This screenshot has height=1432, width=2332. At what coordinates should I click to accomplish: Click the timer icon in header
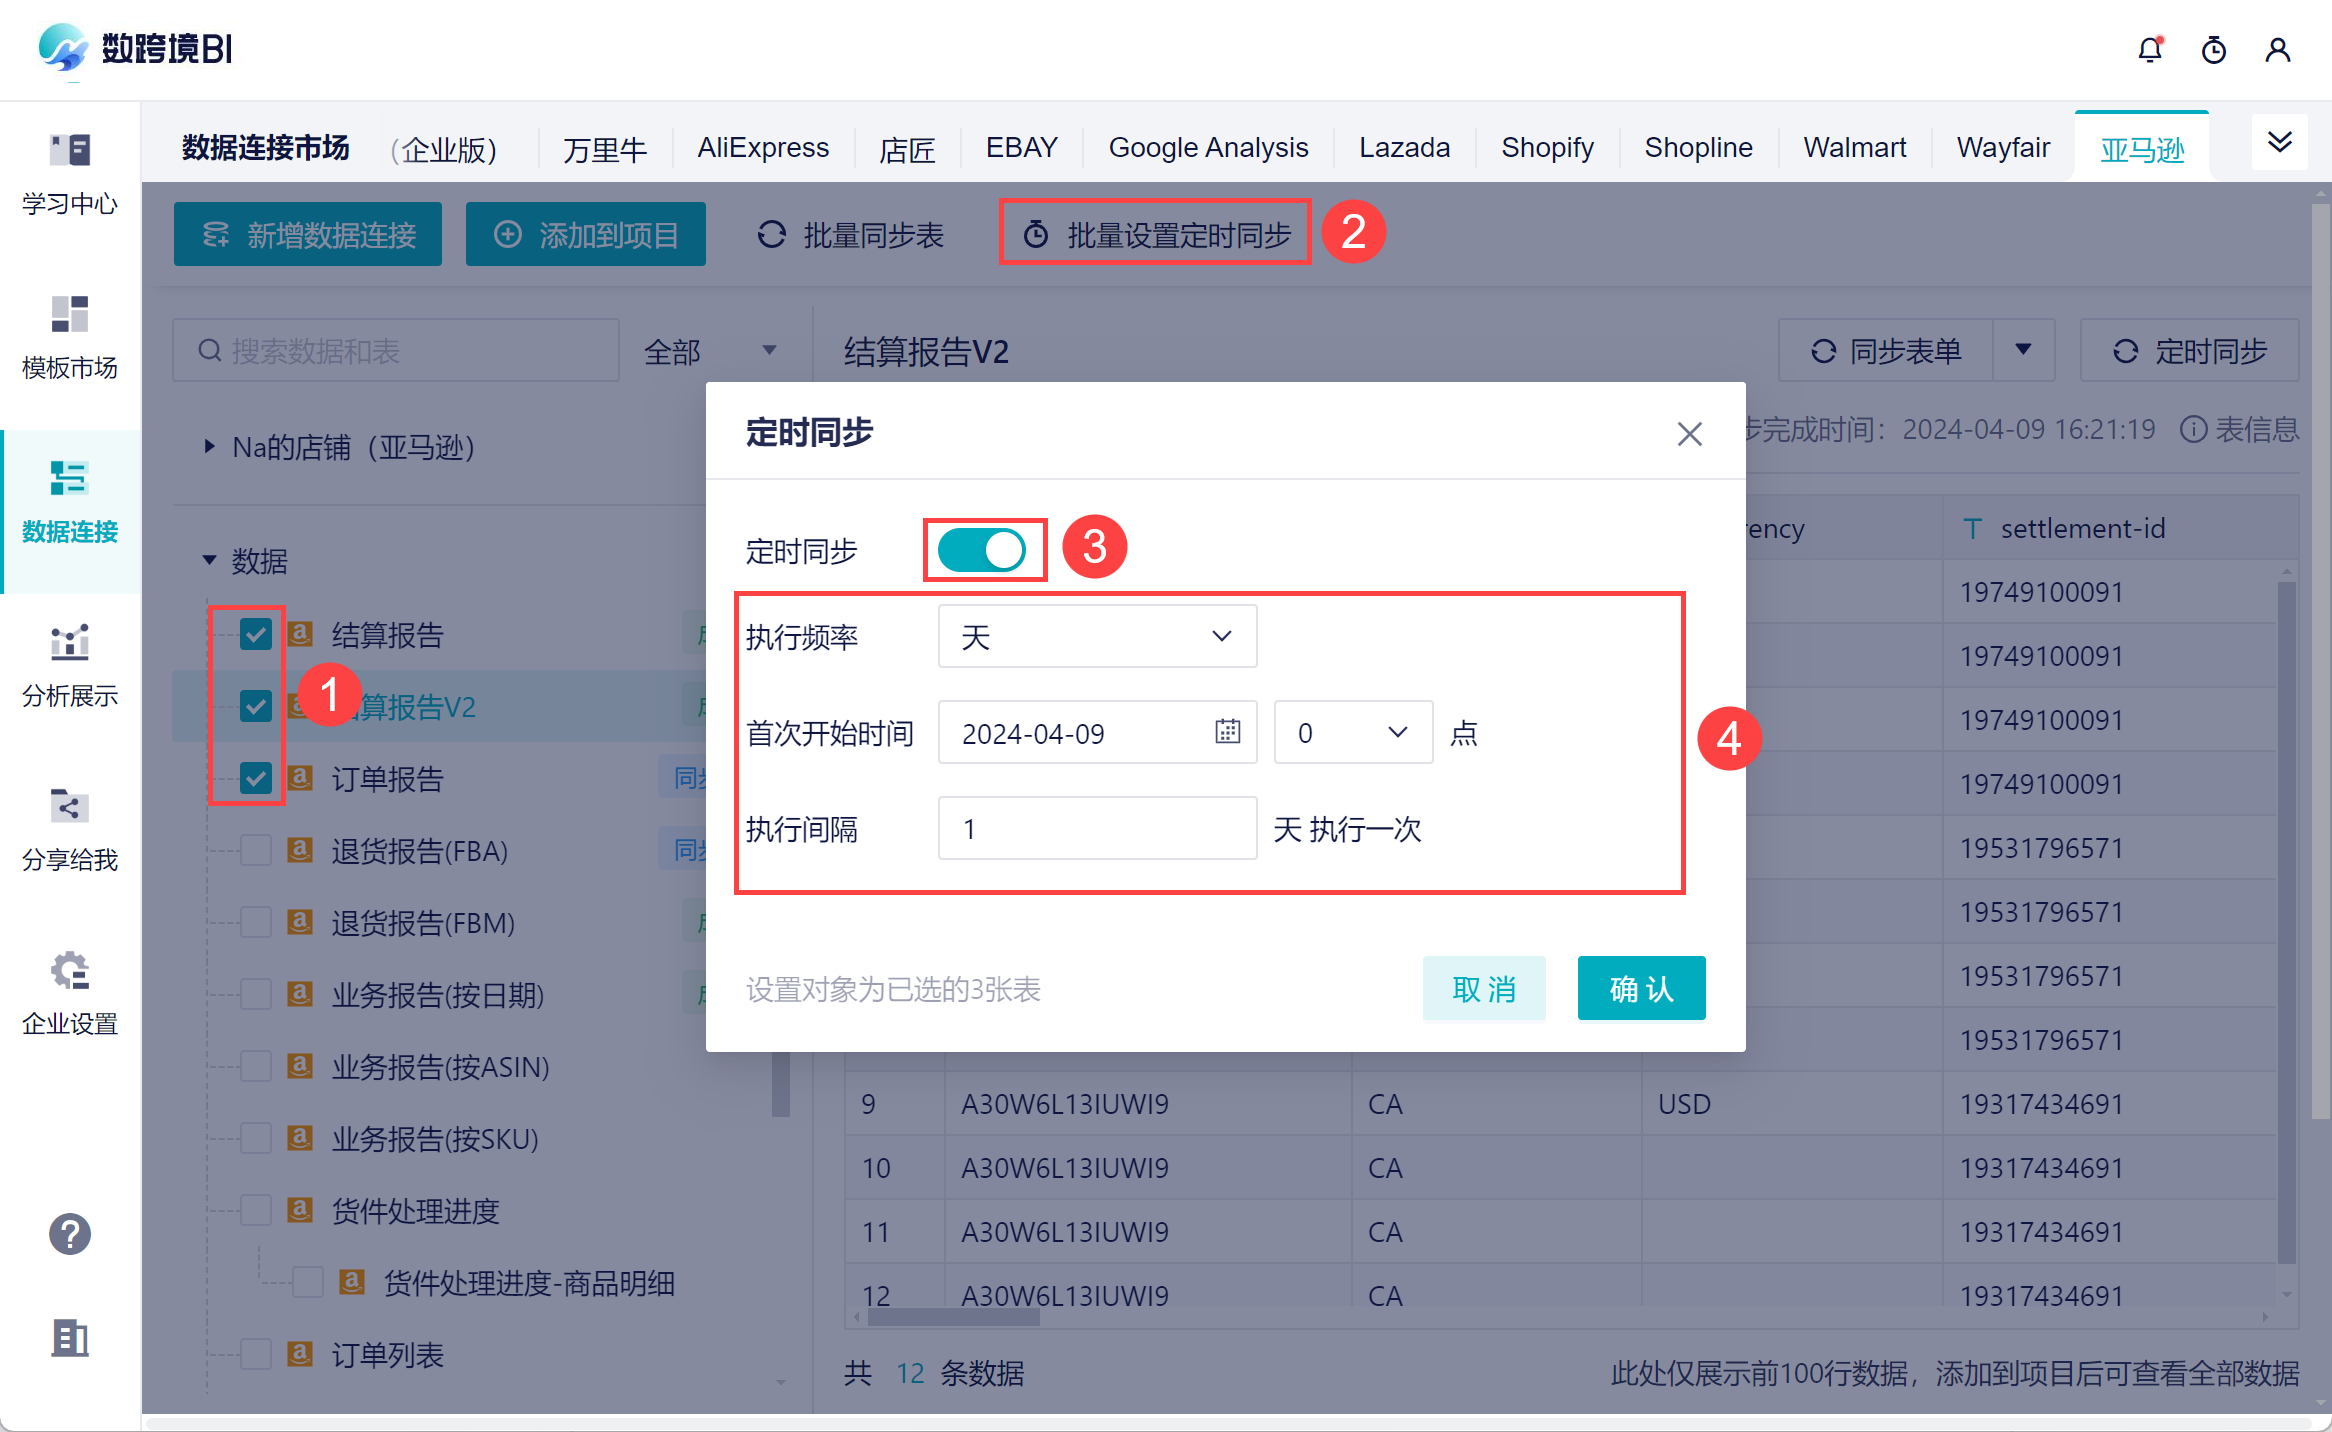pyautogui.click(x=2213, y=50)
